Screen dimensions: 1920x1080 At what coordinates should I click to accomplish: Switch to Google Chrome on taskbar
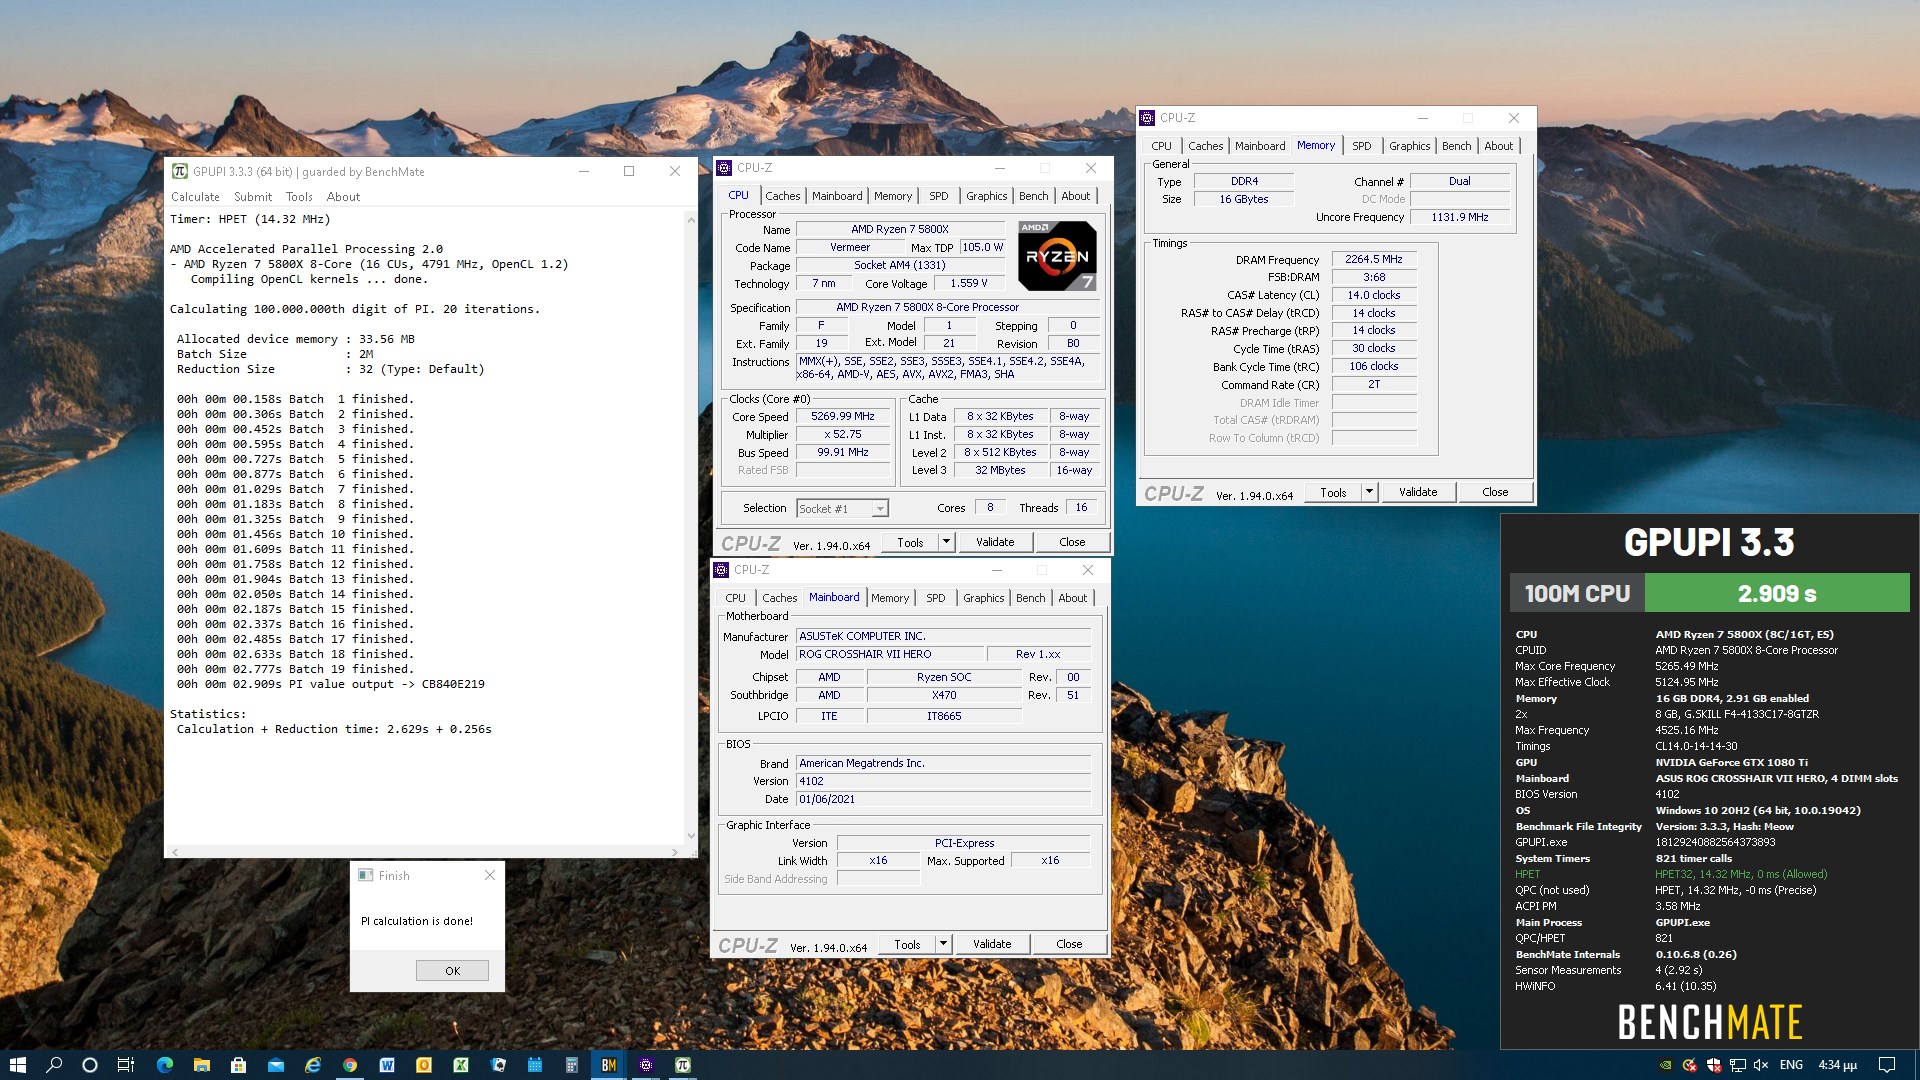click(349, 1065)
